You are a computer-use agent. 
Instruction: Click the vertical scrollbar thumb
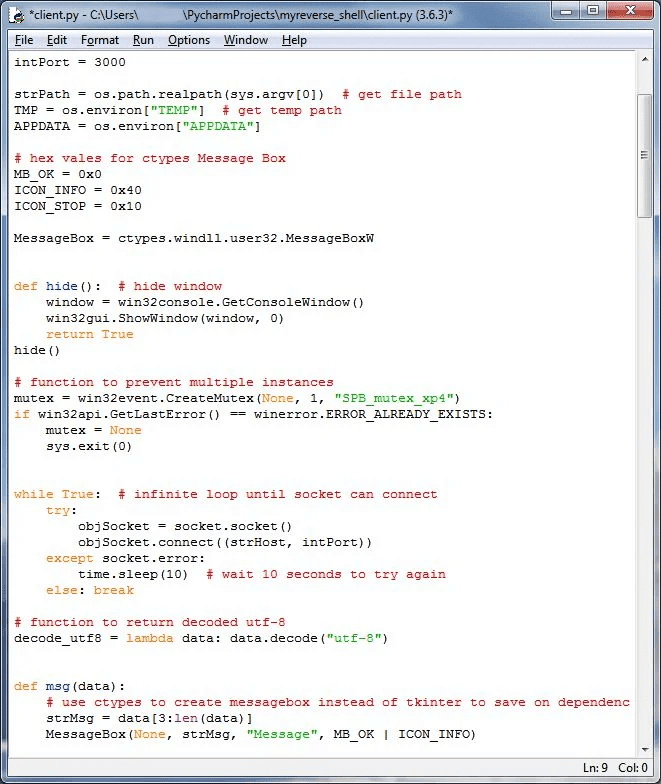[645, 156]
